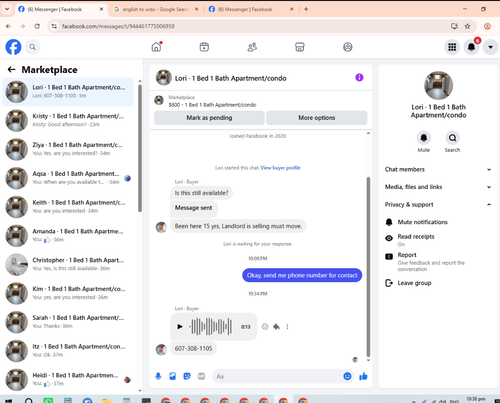The width and height of the screenshot is (500, 403).
Task: Mute chat via bell icon in side panel
Action: coord(424,137)
